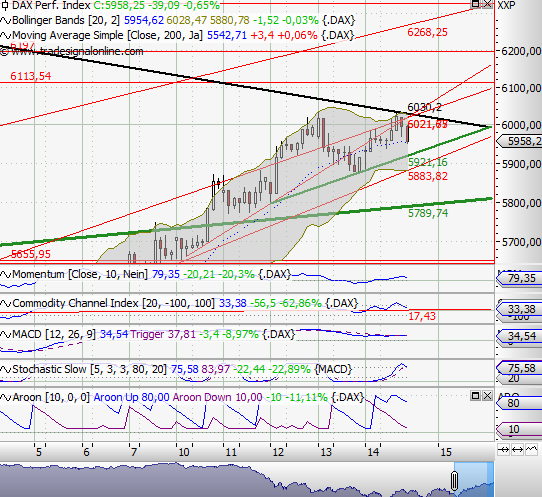
Task: Click the 6113,54 resistance level label
Action: pyautogui.click(x=31, y=76)
